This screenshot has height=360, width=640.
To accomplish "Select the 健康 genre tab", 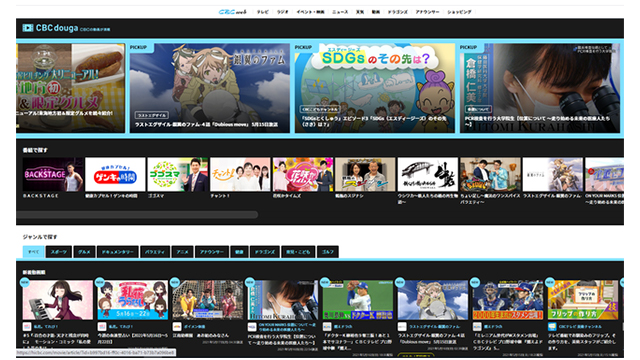I will tap(239, 252).
